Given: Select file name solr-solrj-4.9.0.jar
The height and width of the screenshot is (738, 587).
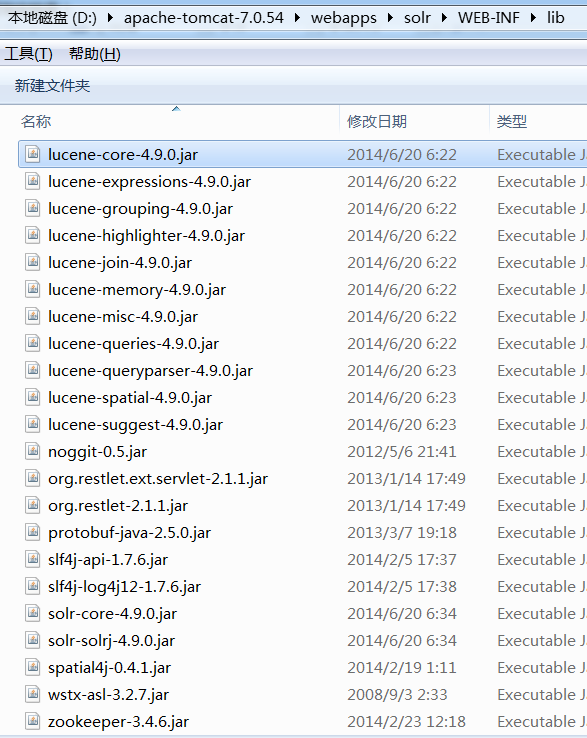Looking at the screenshot, I should coord(112,641).
